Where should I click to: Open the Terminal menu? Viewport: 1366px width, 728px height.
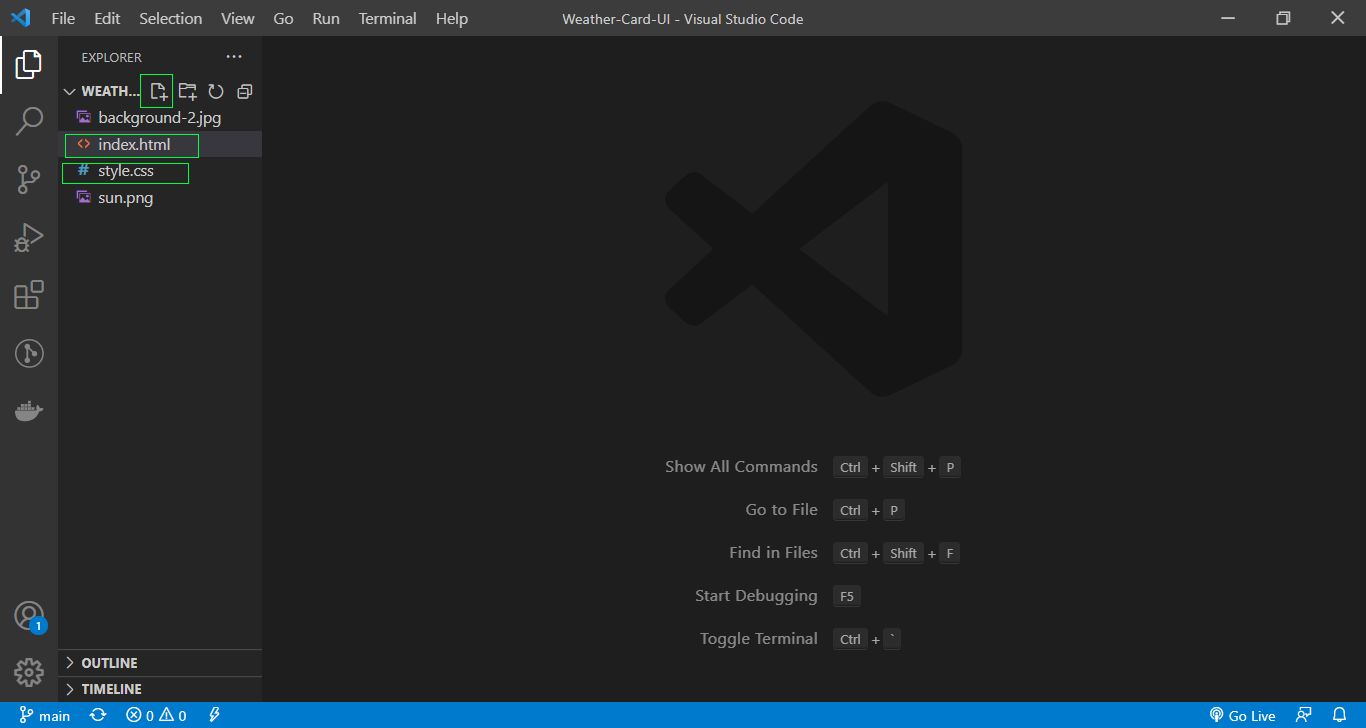coord(388,18)
